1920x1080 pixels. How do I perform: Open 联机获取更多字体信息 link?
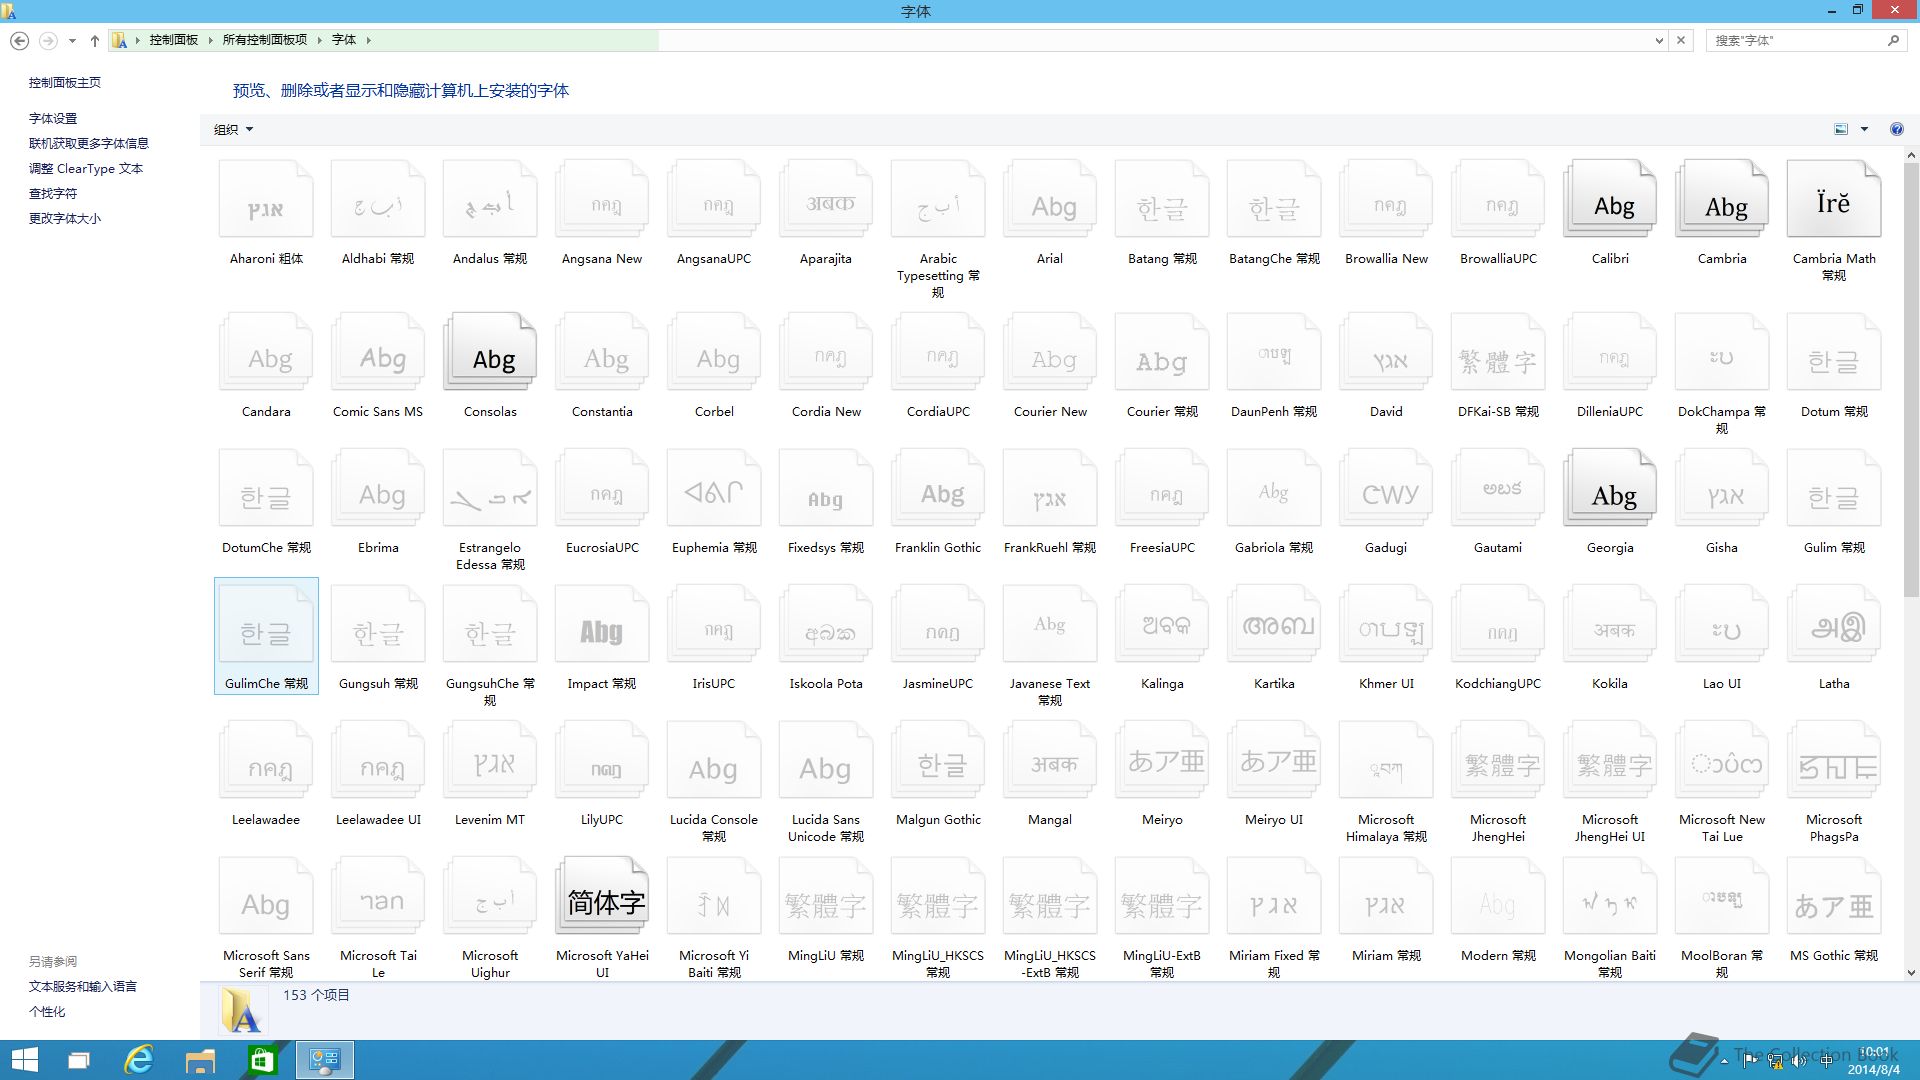(x=89, y=143)
